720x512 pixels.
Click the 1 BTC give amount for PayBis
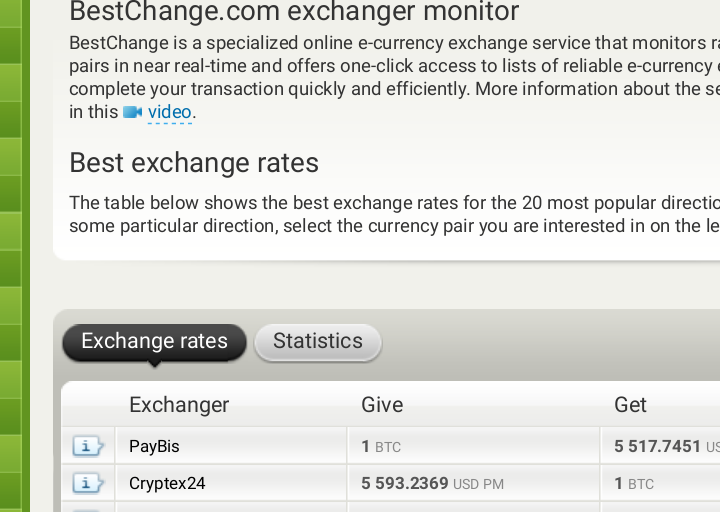click(x=381, y=447)
